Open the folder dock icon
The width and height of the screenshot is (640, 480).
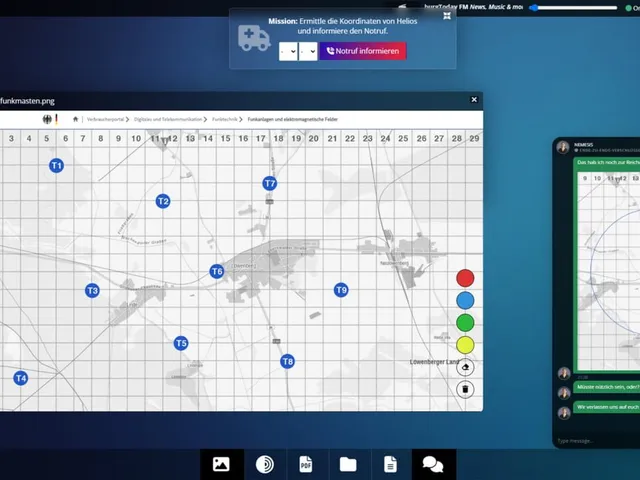pyautogui.click(x=348, y=464)
